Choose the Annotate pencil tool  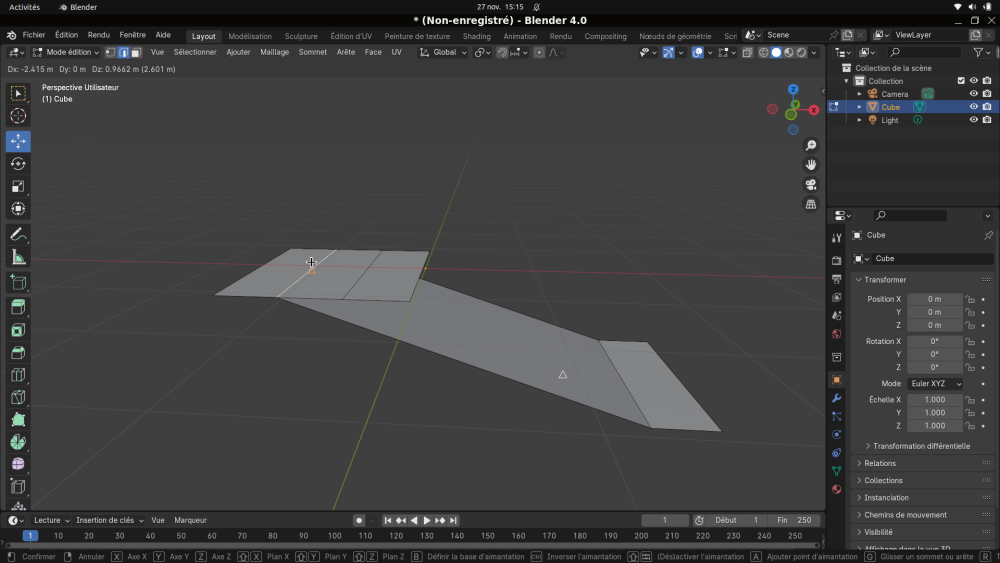tap(18, 235)
